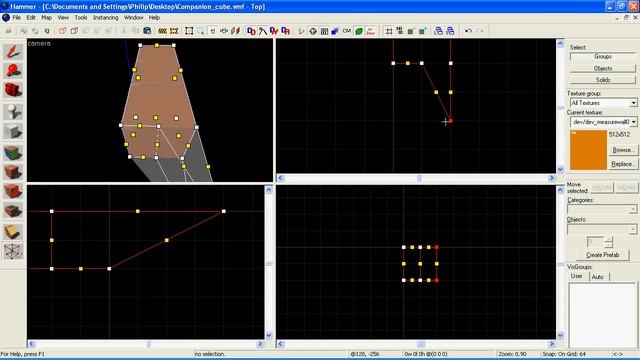Open Toggle Texture Application tool
640x360 pixels.
(13, 153)
